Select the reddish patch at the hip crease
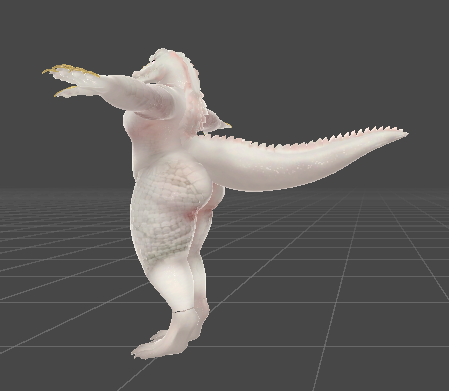This screenshot has width=449, height=391. (x=190, y=215)
